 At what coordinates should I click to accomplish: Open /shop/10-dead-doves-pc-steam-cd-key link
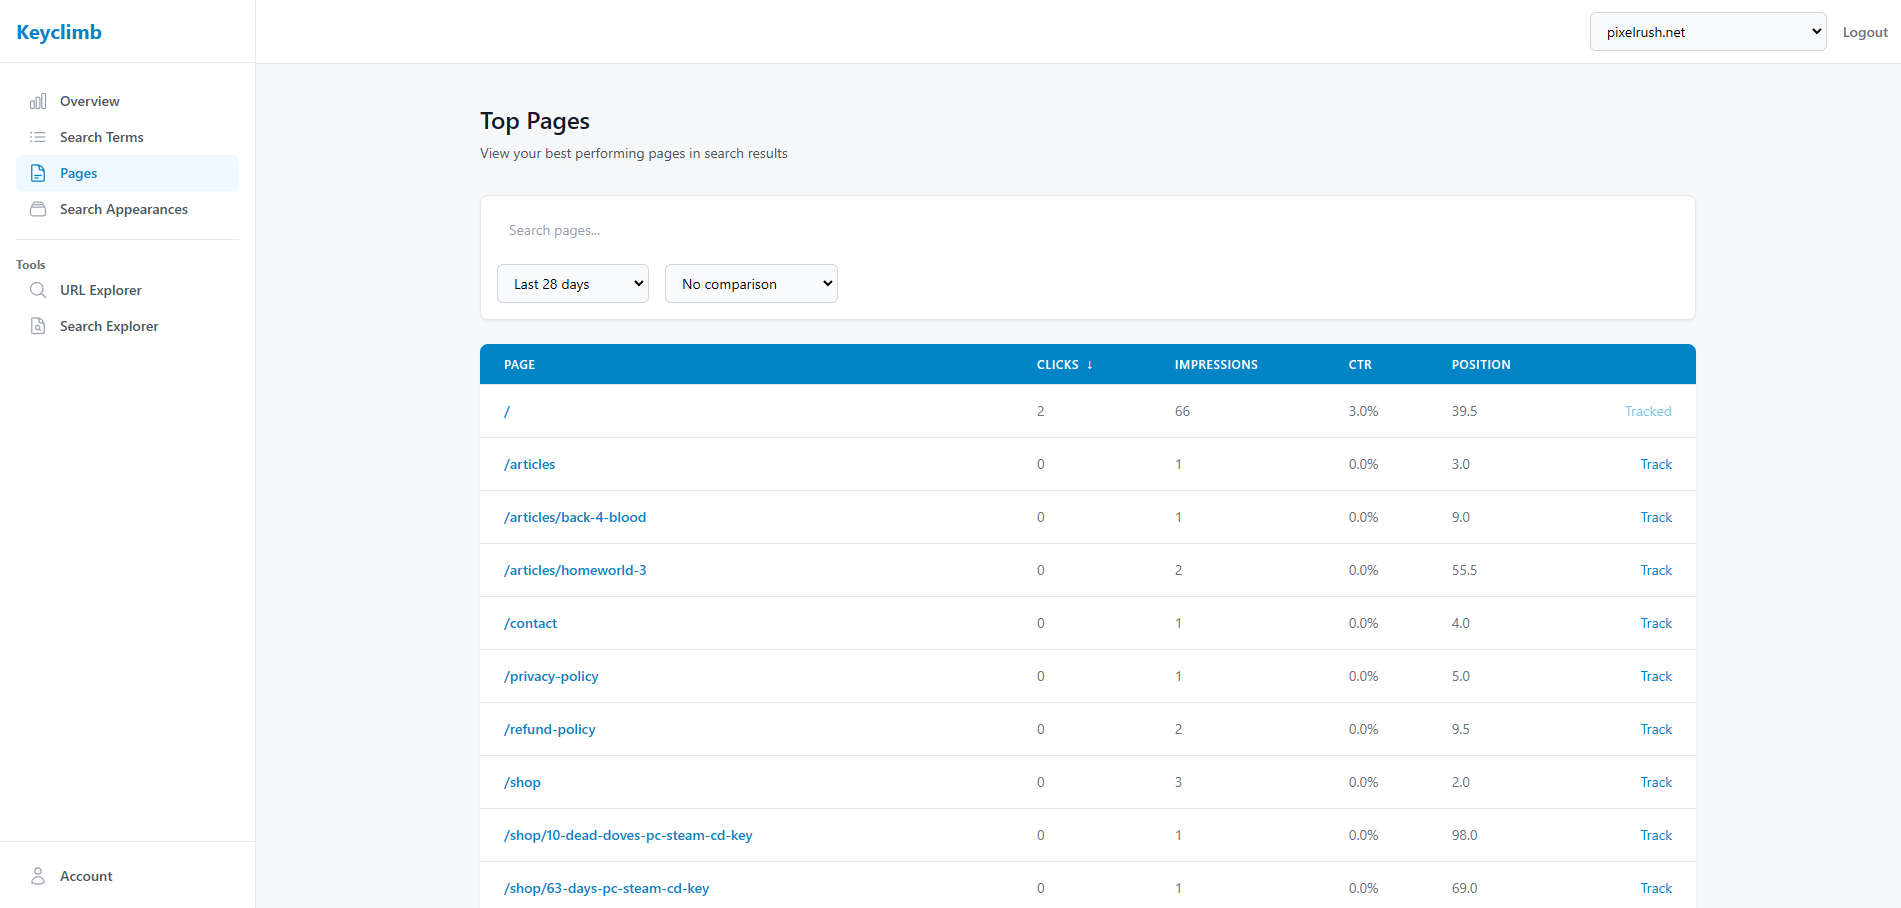click(628, 835)
